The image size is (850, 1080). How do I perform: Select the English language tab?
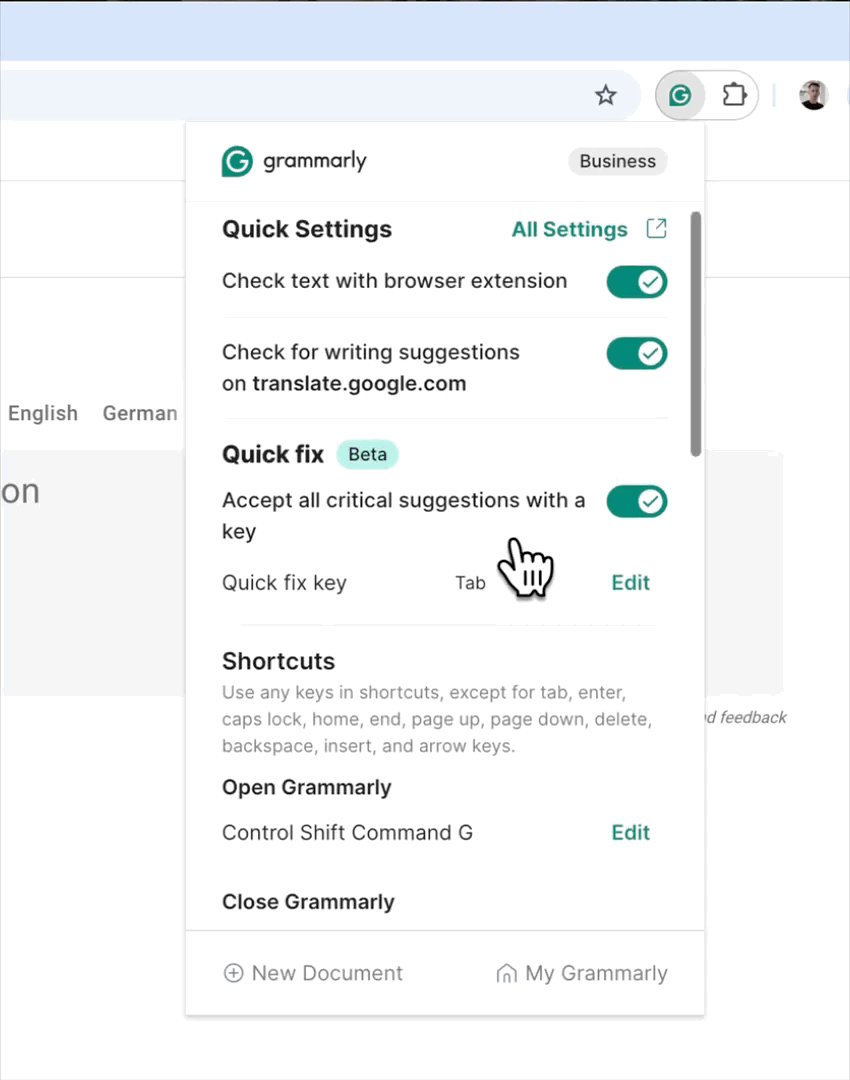tap(42, 413)
